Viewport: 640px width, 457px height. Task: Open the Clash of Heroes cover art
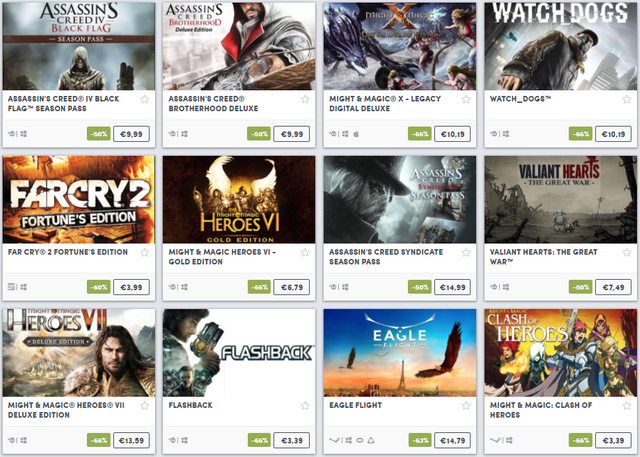pos(561,353)
